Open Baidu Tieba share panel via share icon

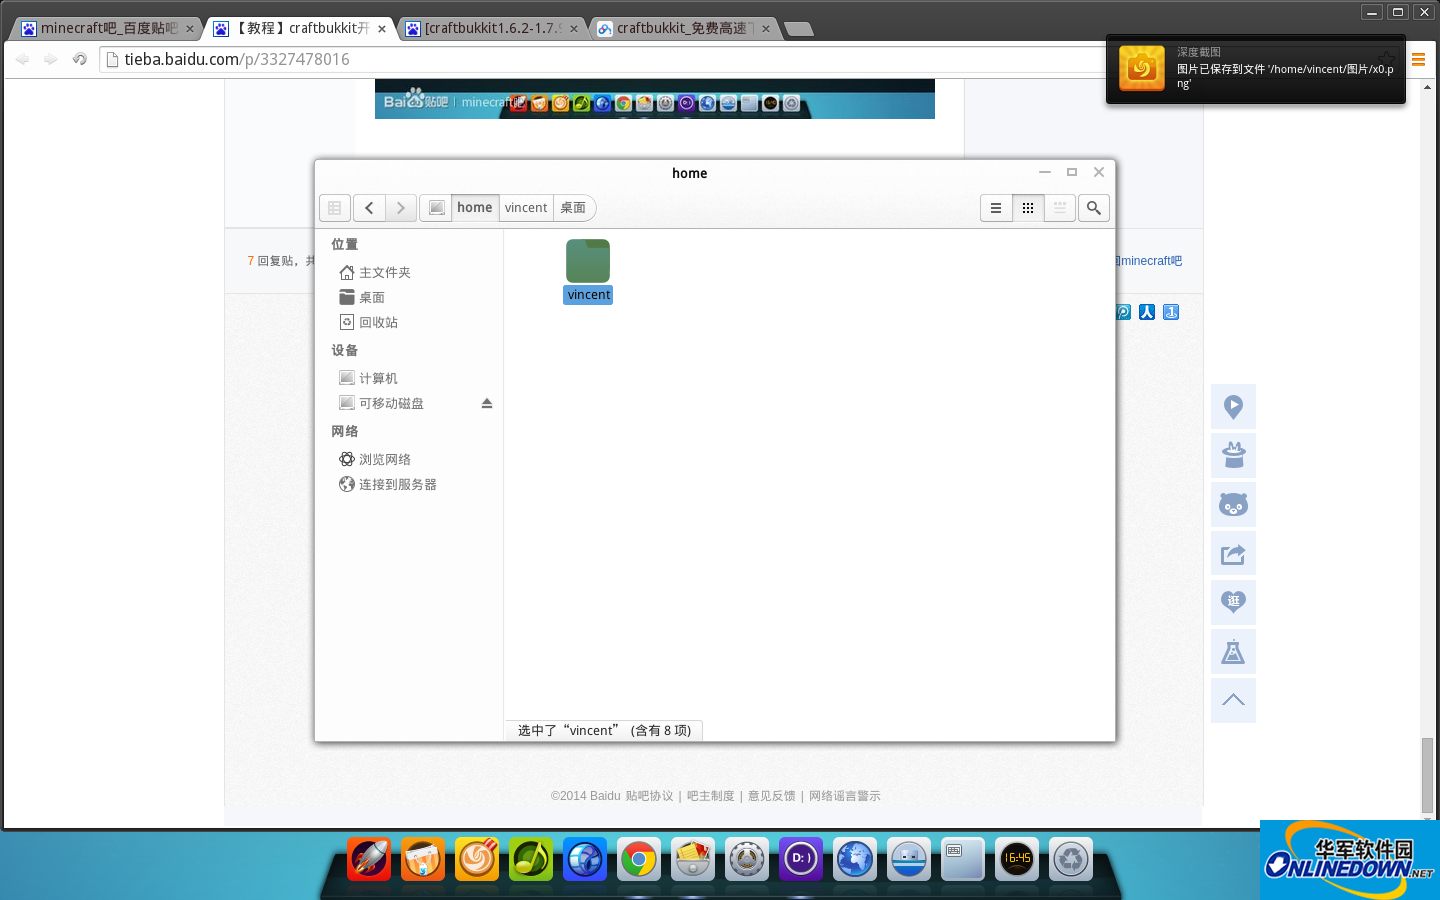click(1233, 554)
